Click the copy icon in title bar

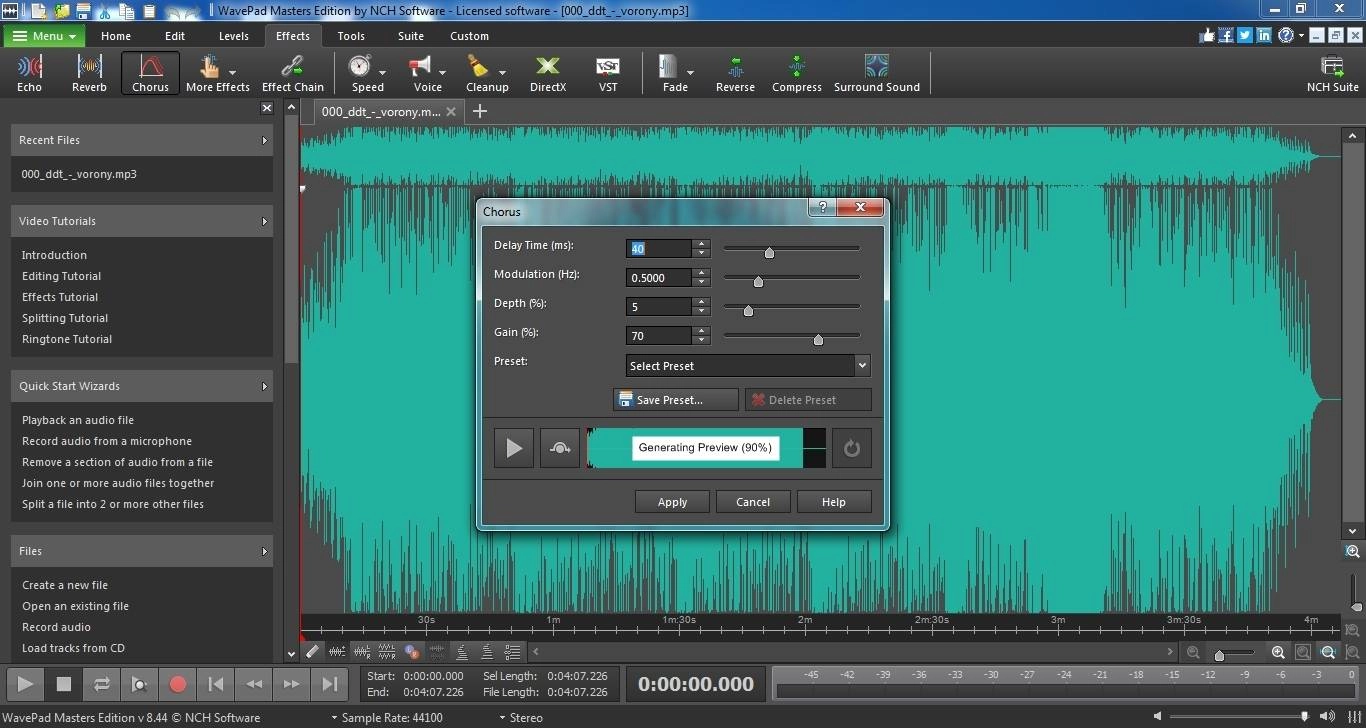point(127,11)
